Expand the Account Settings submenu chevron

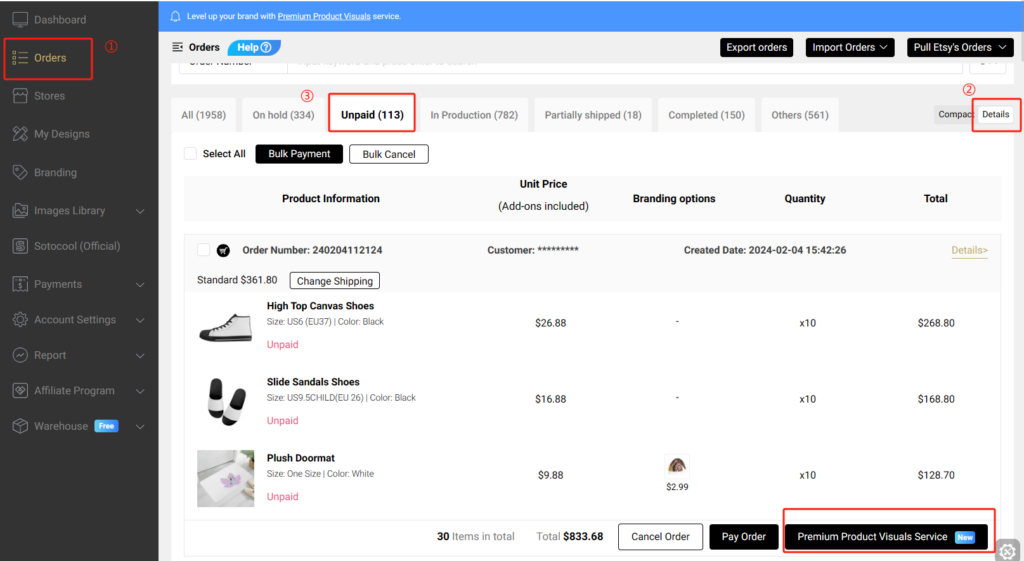140,320
